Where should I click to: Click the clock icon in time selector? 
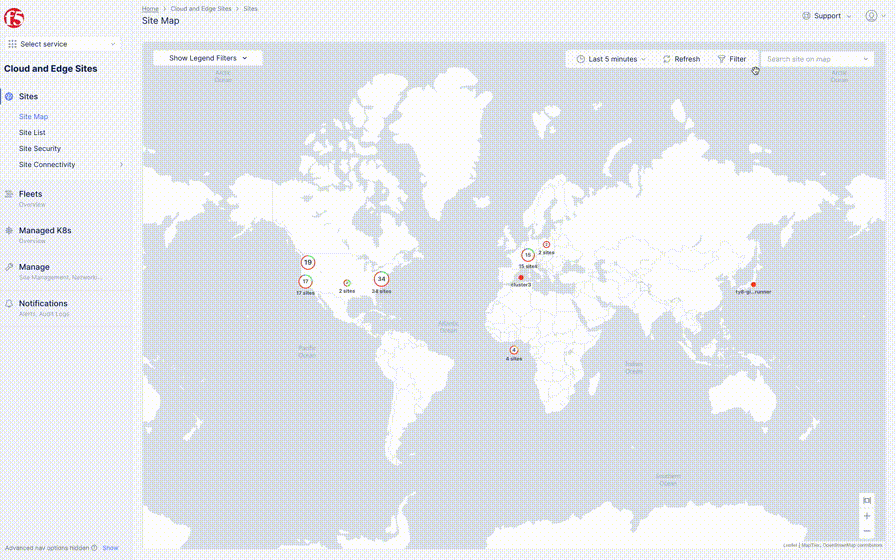tap(581, 59)
